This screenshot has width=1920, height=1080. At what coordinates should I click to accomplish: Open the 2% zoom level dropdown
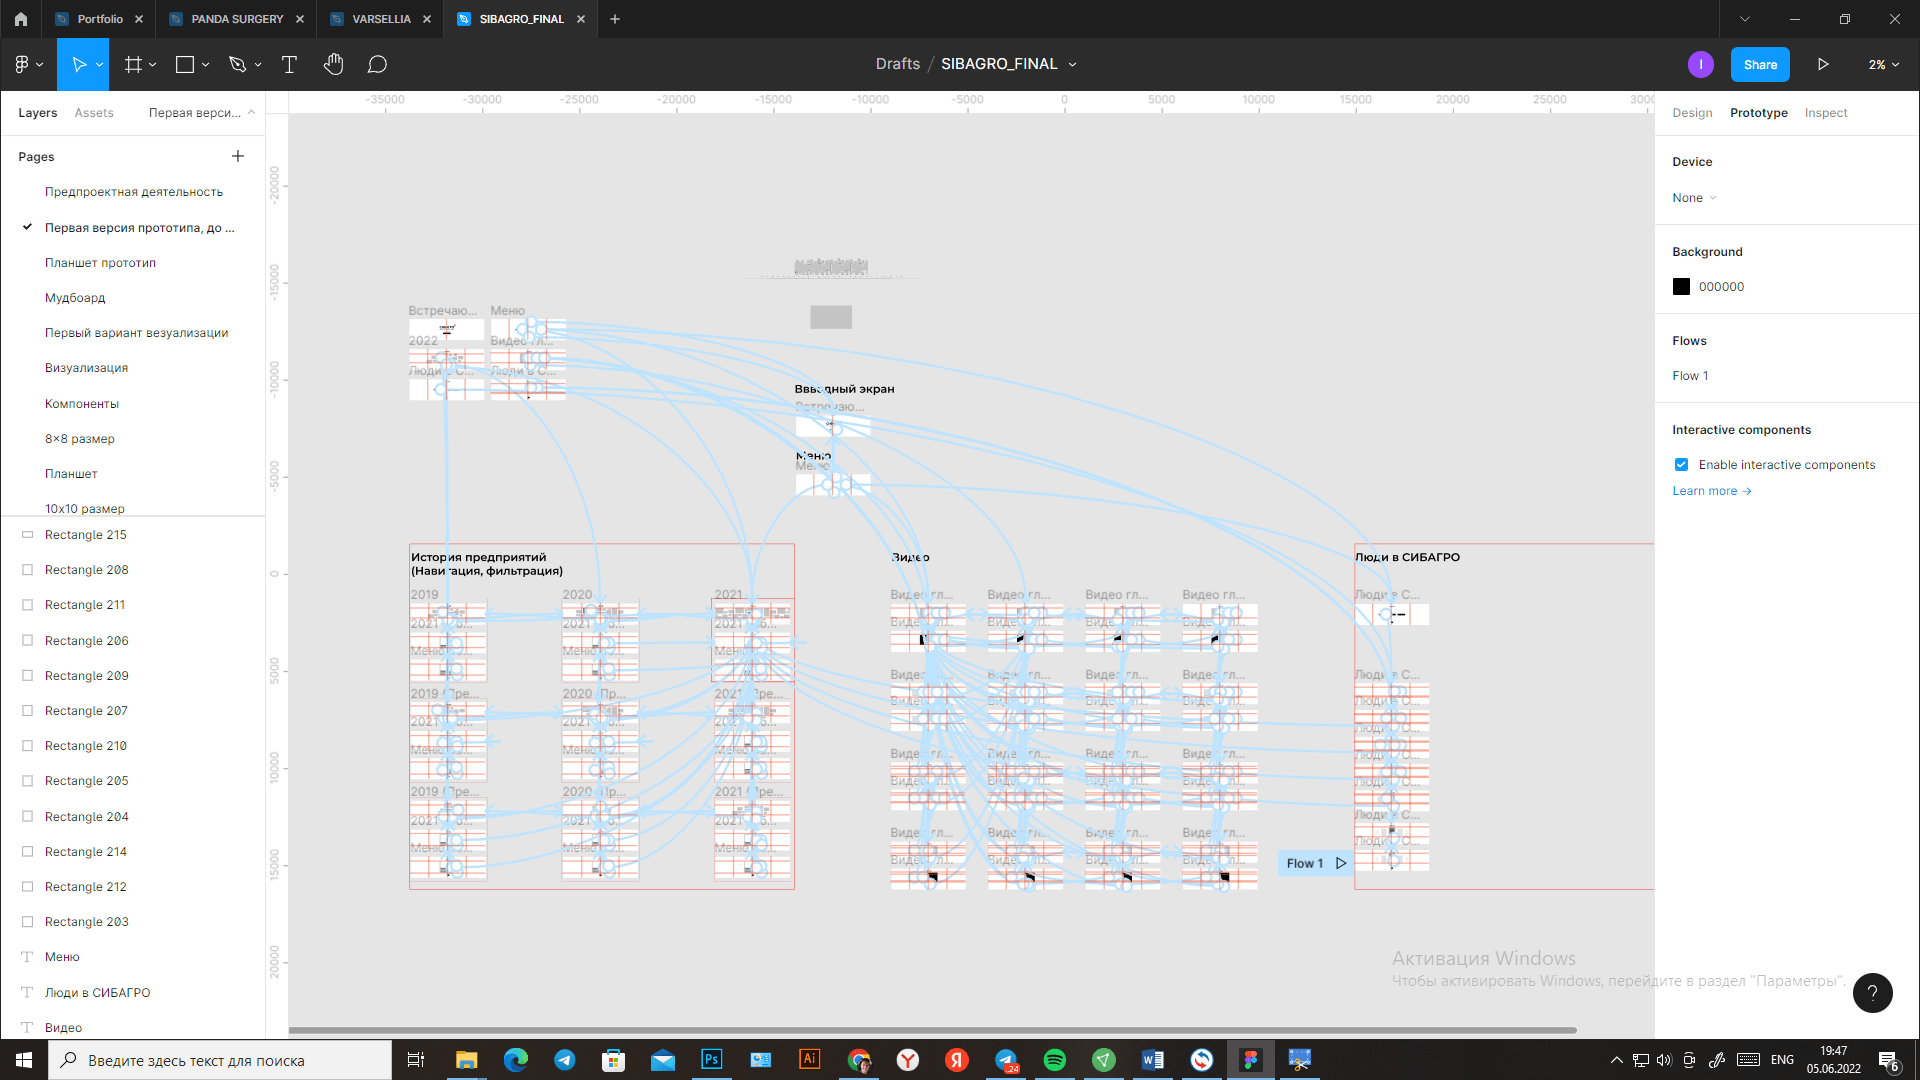click(1884, 64)
